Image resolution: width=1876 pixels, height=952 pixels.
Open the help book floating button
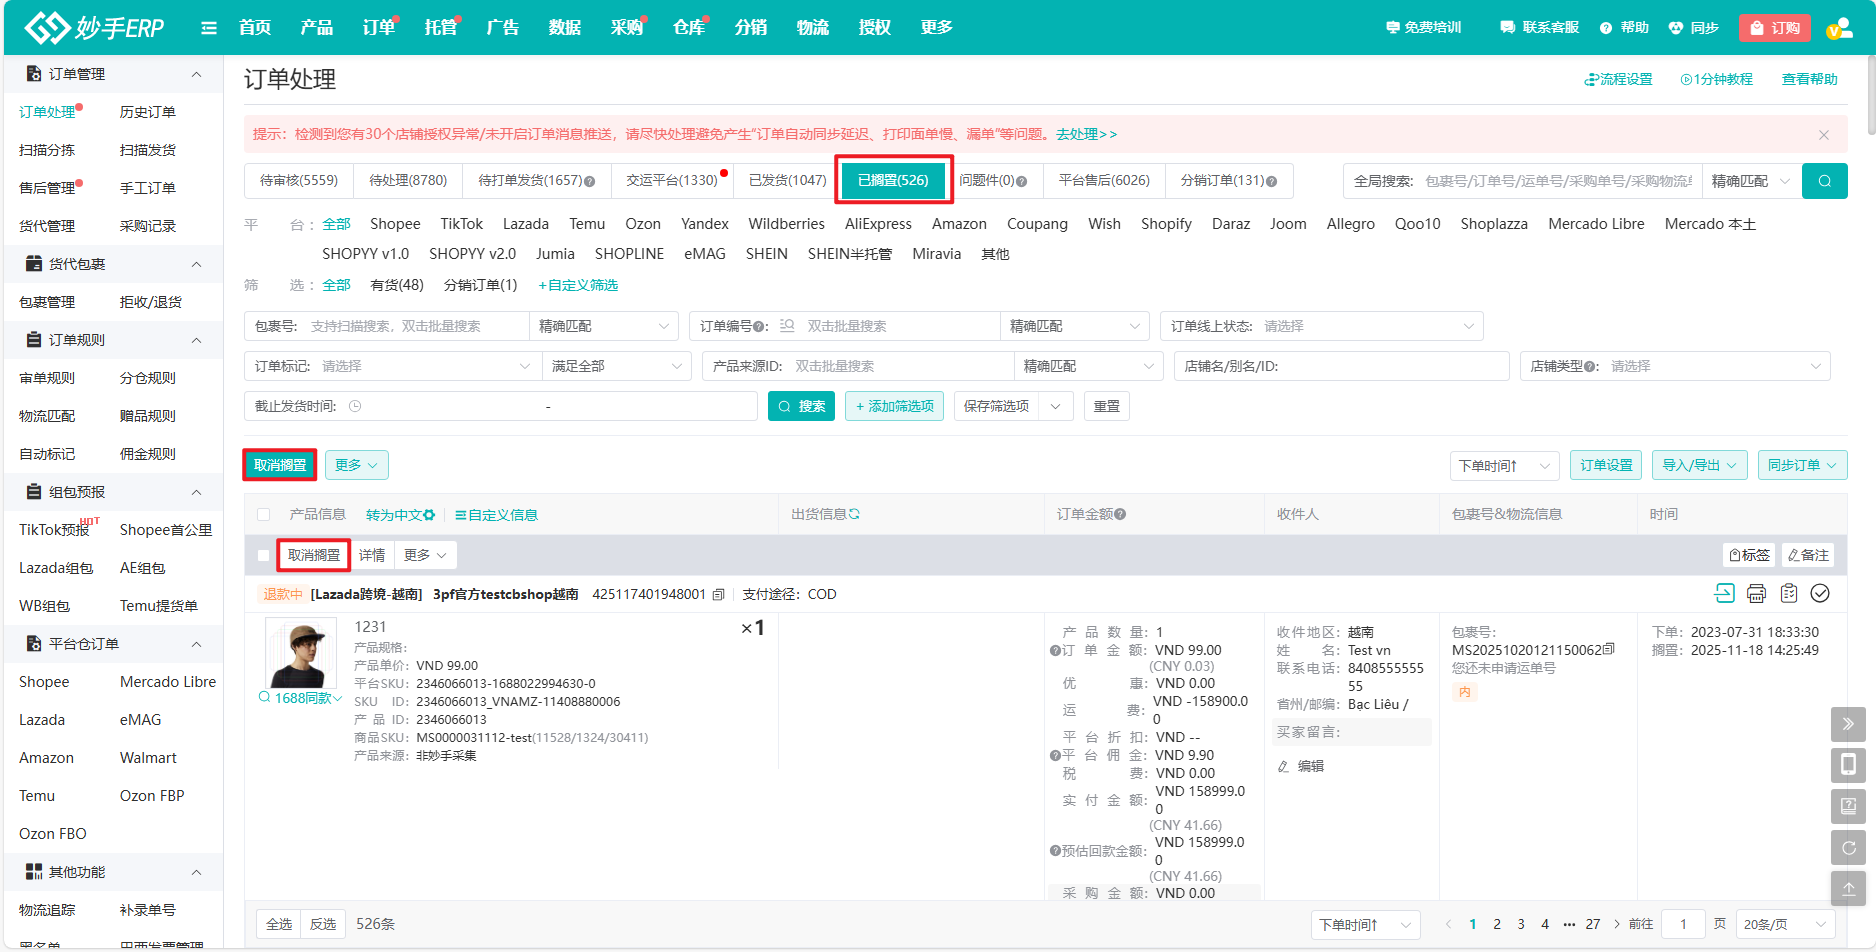pyautogui.click(x=1848, y=806)
